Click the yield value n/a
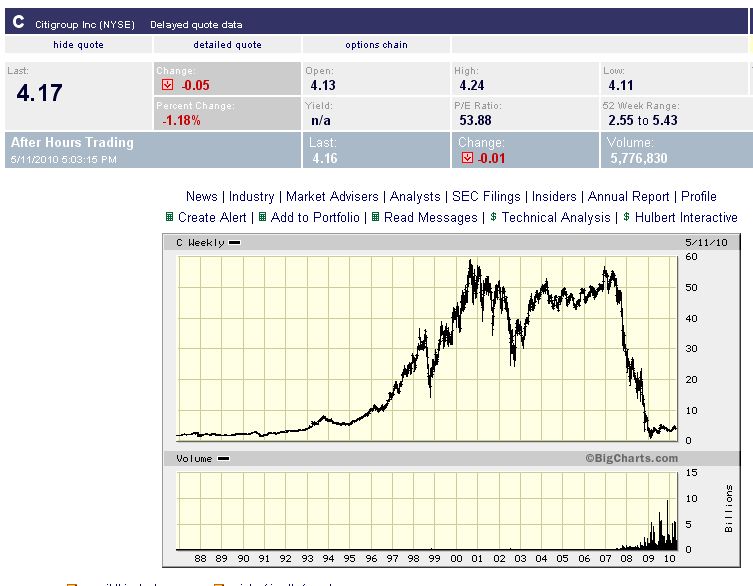This screenshot has height=586, width=753. (x=321, y=120)
